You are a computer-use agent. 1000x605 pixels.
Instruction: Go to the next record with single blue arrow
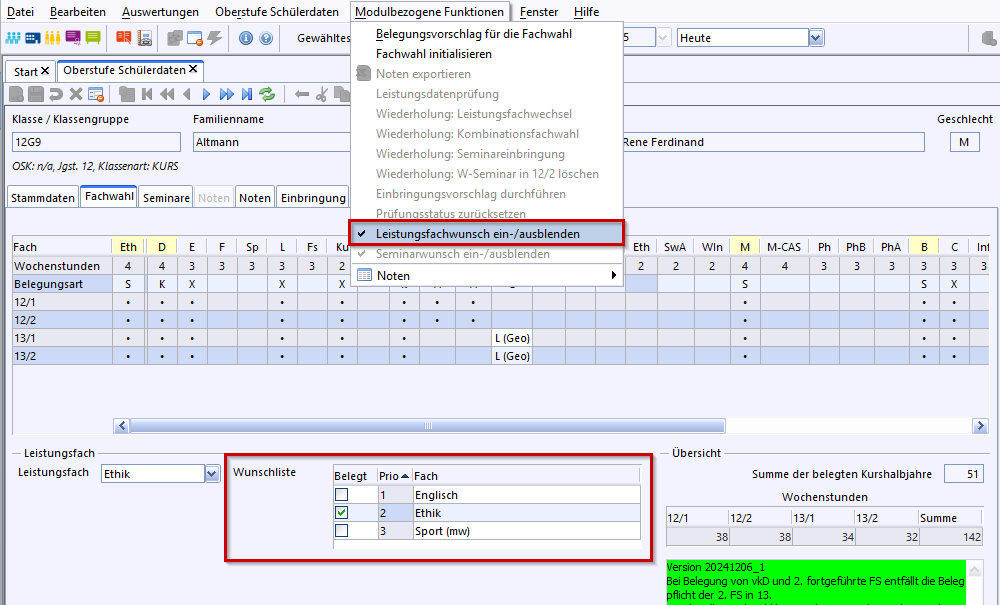click(x=206, y=94)
